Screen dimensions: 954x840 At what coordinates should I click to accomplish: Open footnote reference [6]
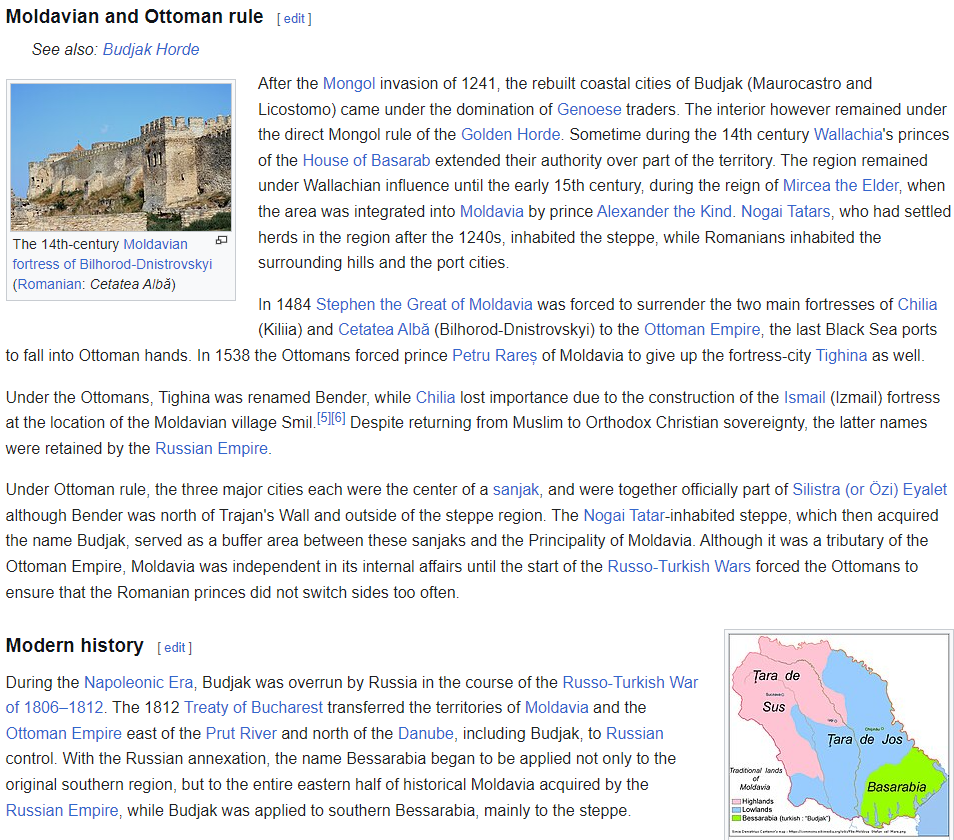[x=338, y=418]
